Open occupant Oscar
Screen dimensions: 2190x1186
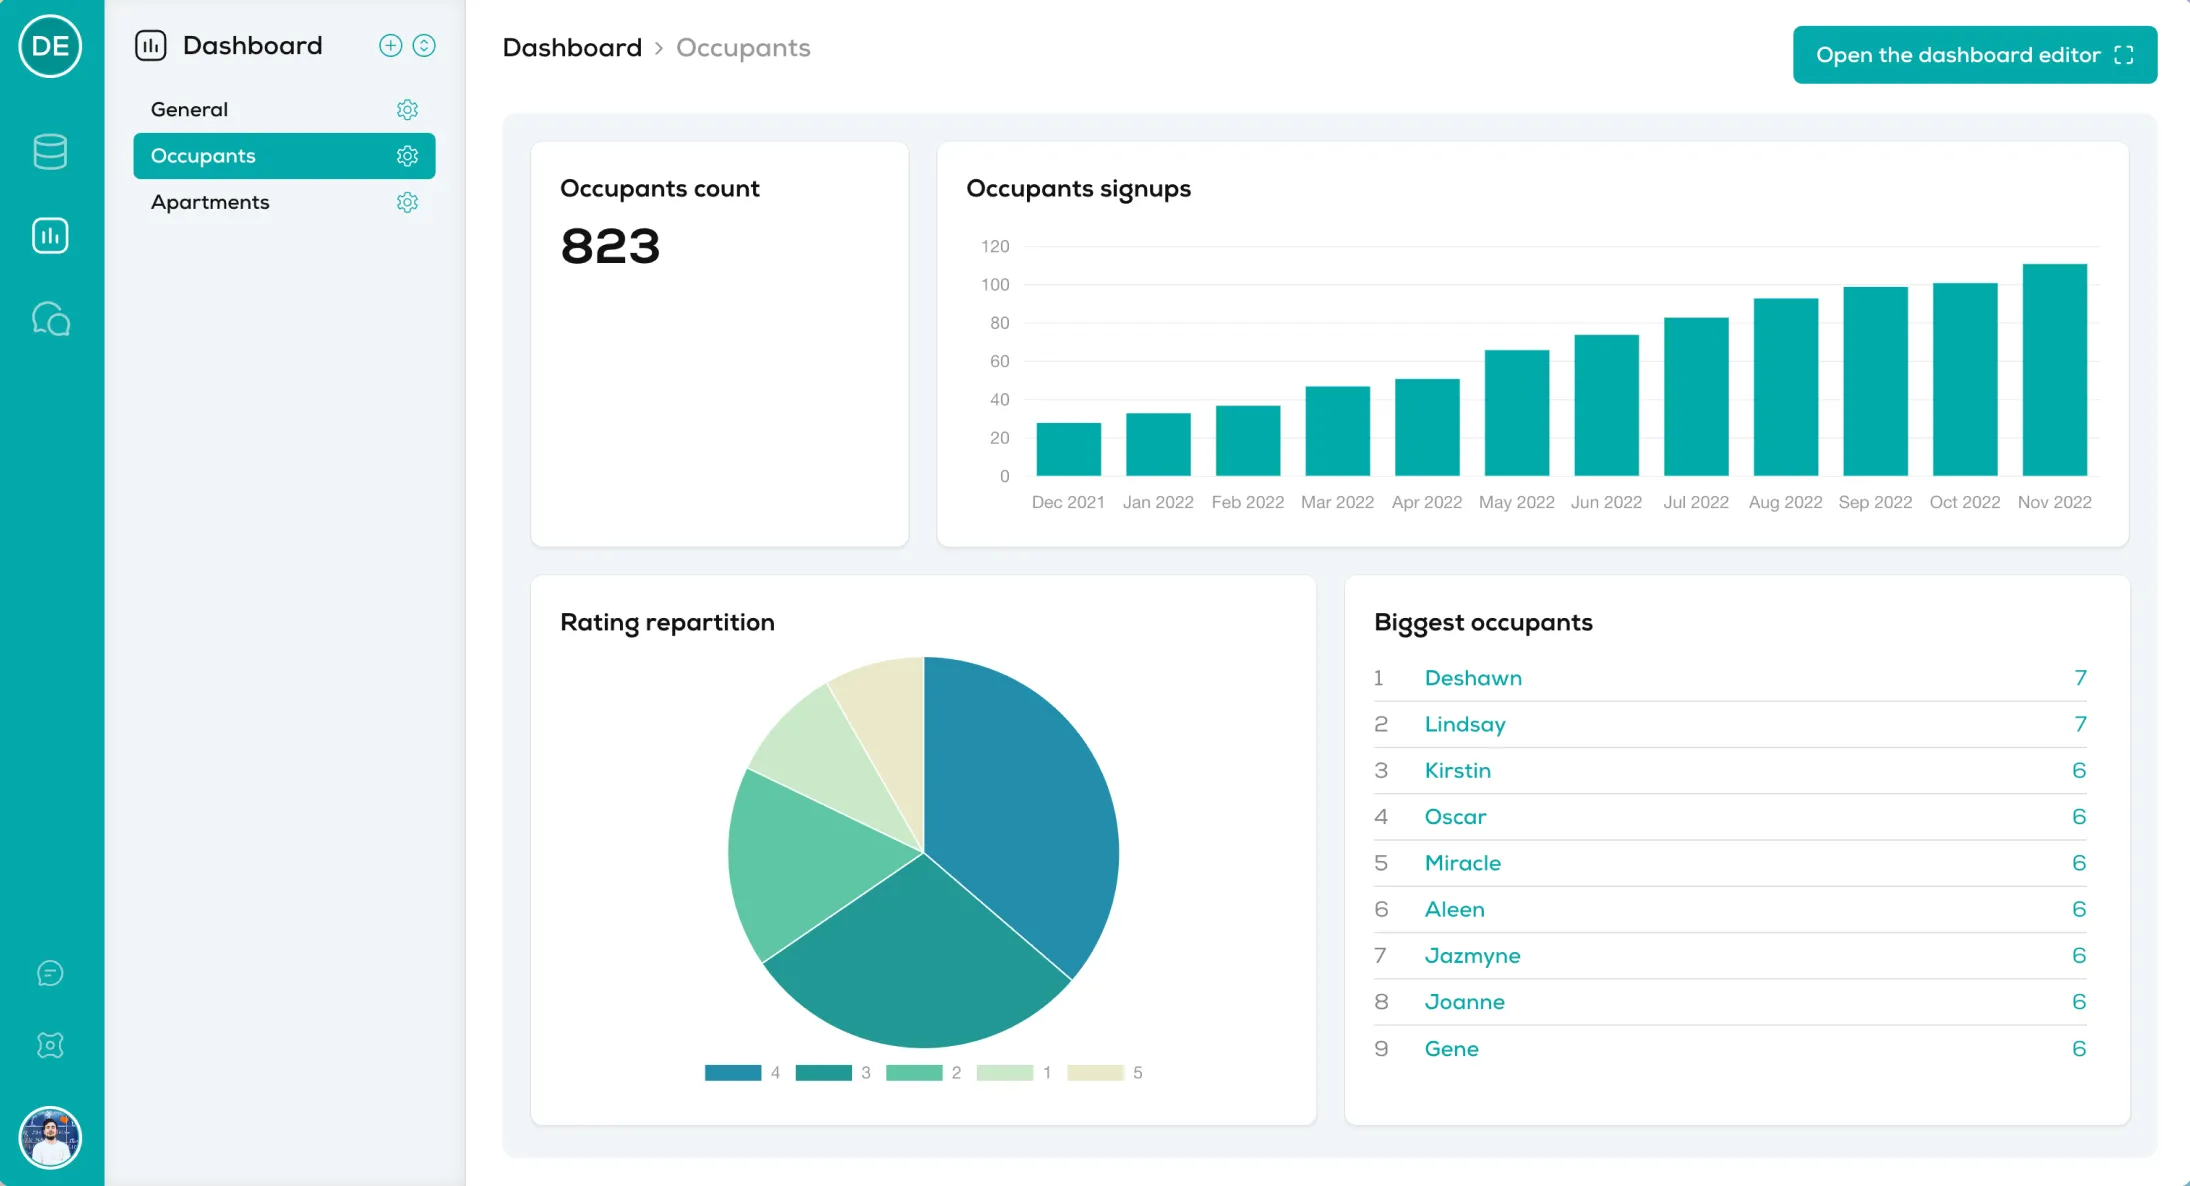(1455, 817)
